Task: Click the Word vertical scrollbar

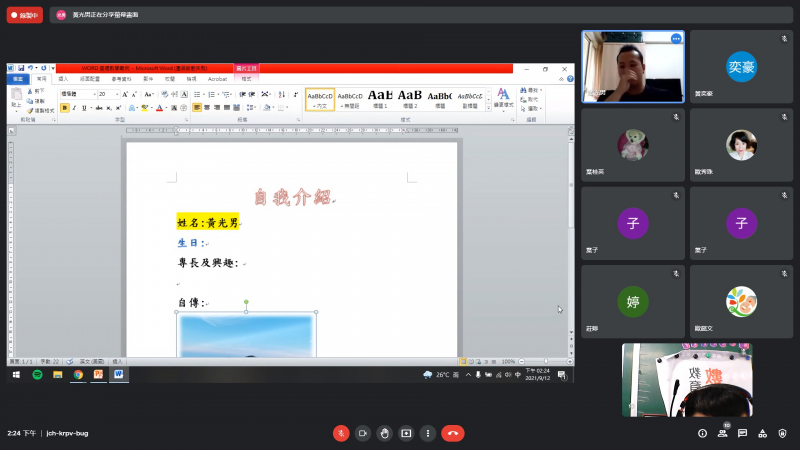Action: pyautogui.click(x=571, y=235)
